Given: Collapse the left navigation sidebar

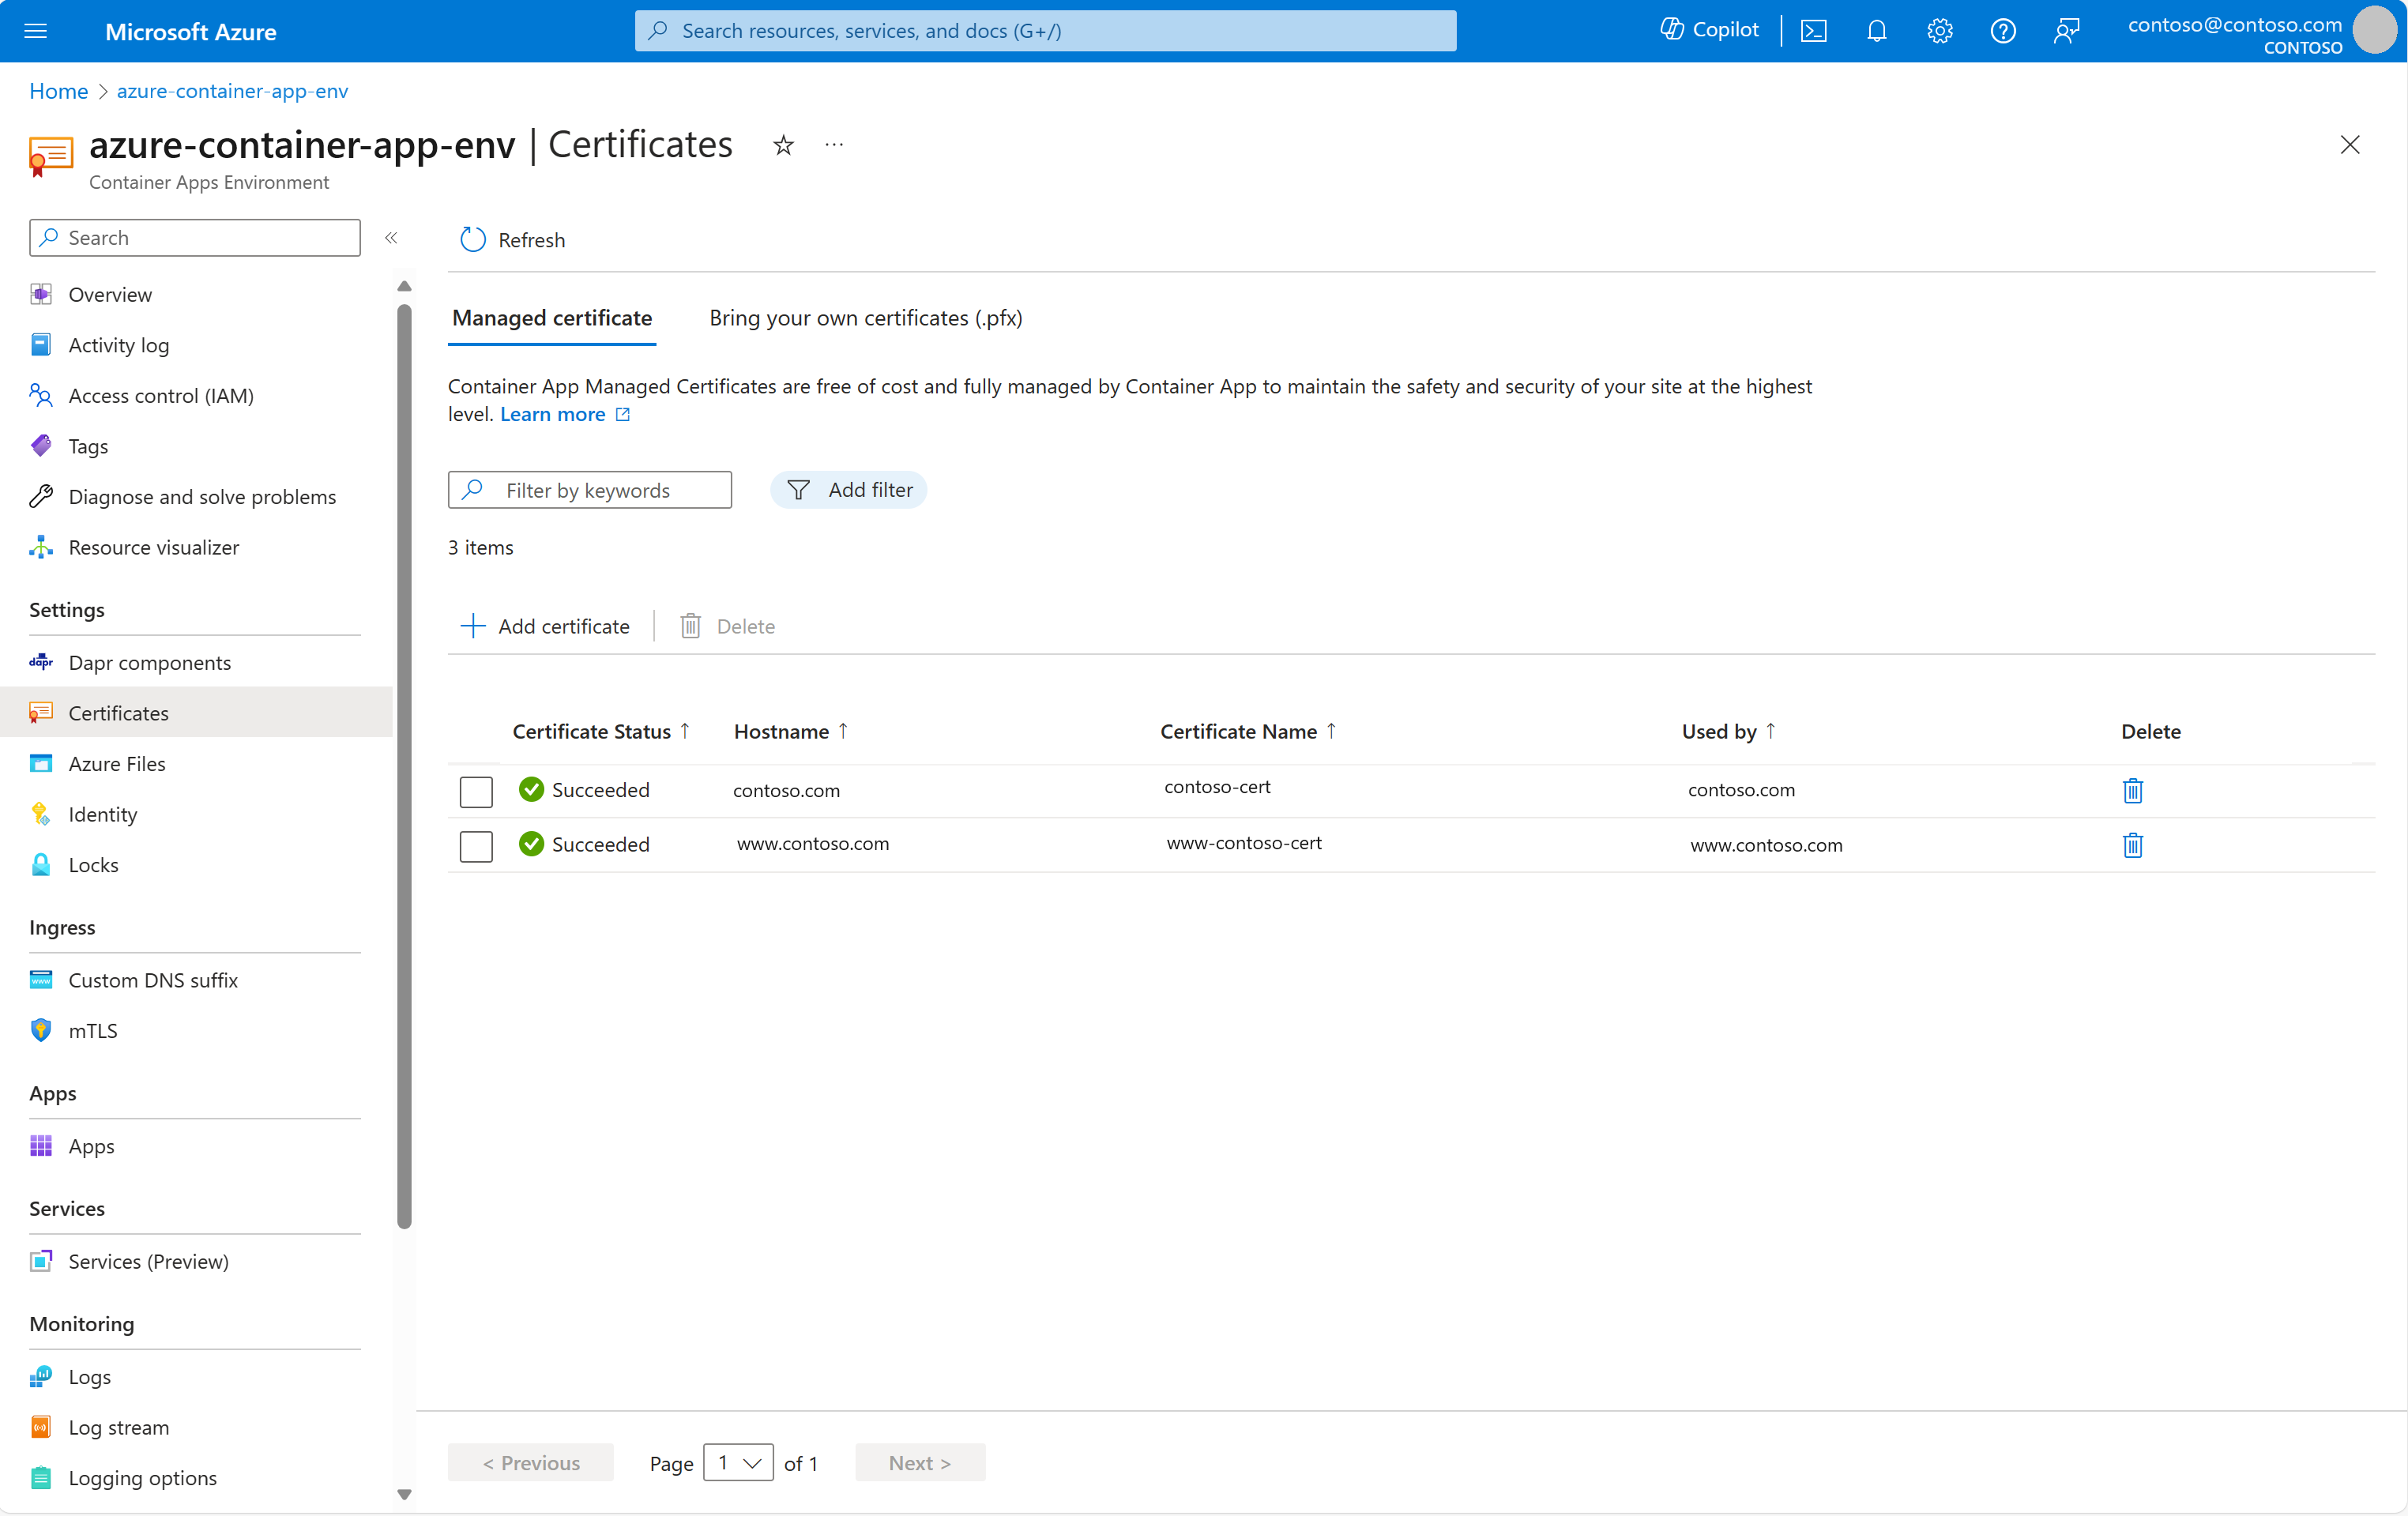Looking at the screenshot, I should (391, 237).
